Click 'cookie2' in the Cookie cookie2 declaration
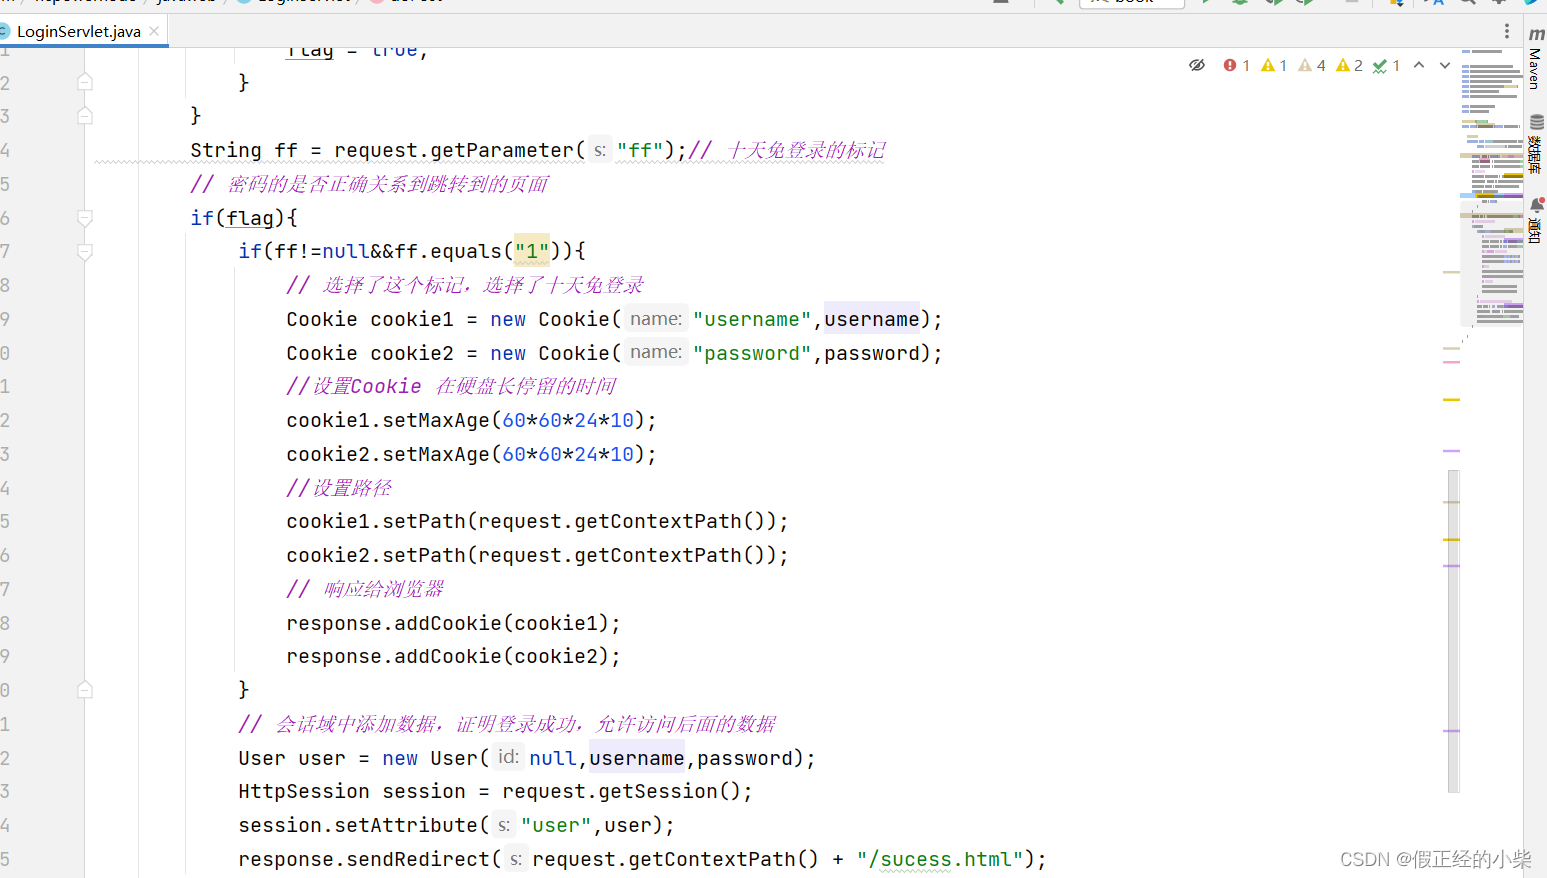This screenshot has height=878, width=1547. (x=412, y=353)
